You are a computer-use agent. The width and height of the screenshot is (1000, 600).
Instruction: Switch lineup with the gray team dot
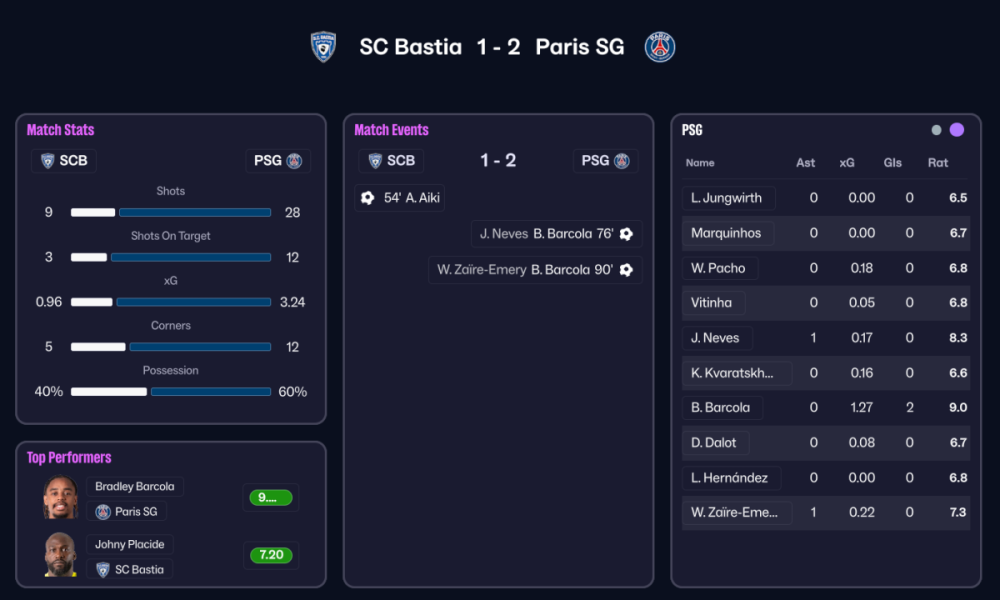tap(936, 130)
